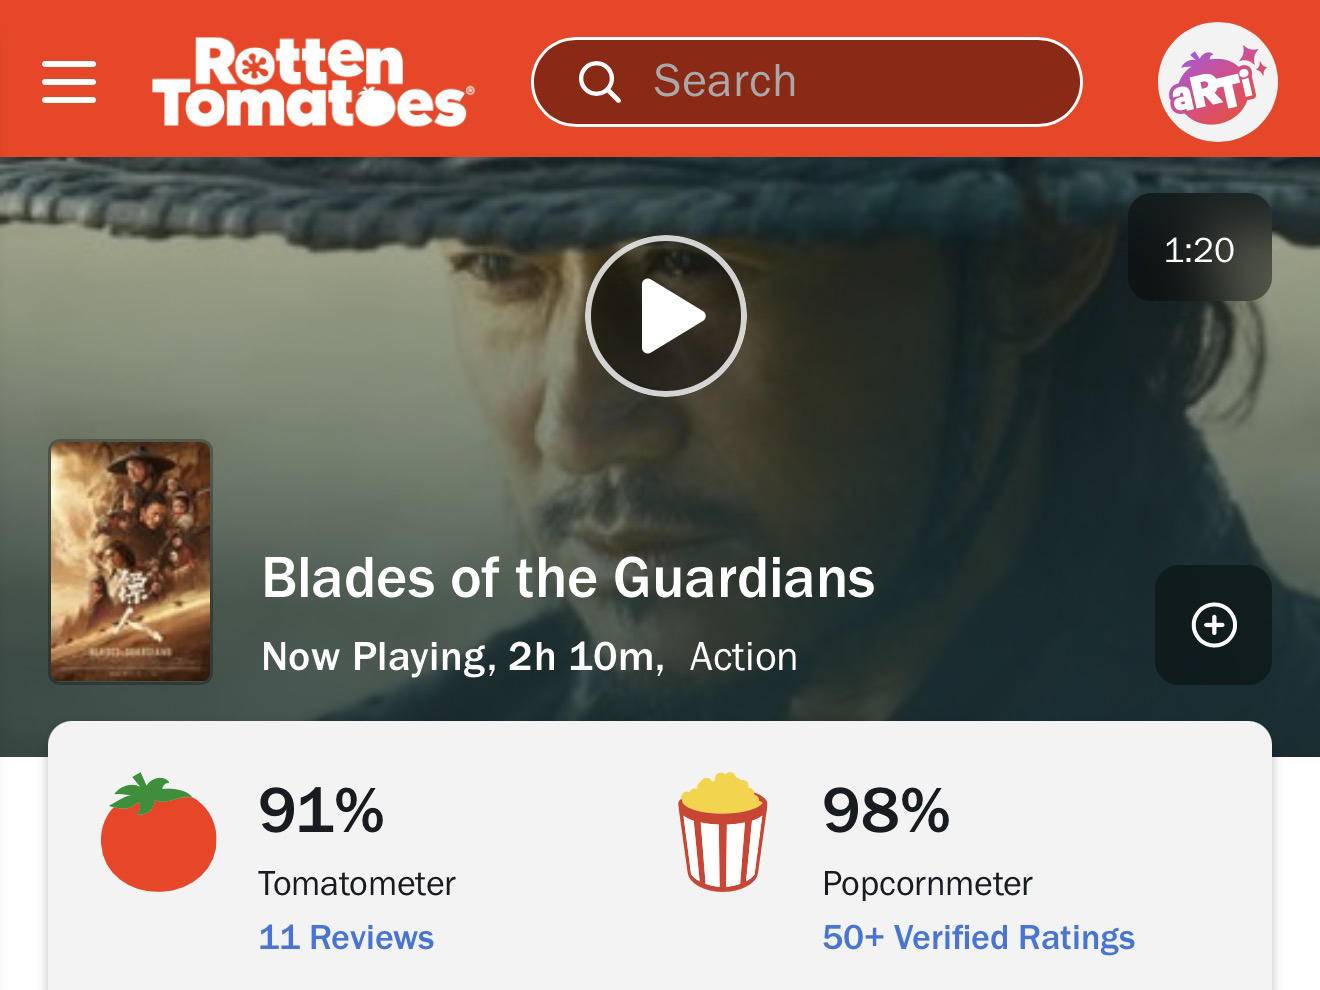Open the 50+ Verified Ratings link
Image resolution: width=1320 pixels, height=990 pixels.
coord(978,937)
